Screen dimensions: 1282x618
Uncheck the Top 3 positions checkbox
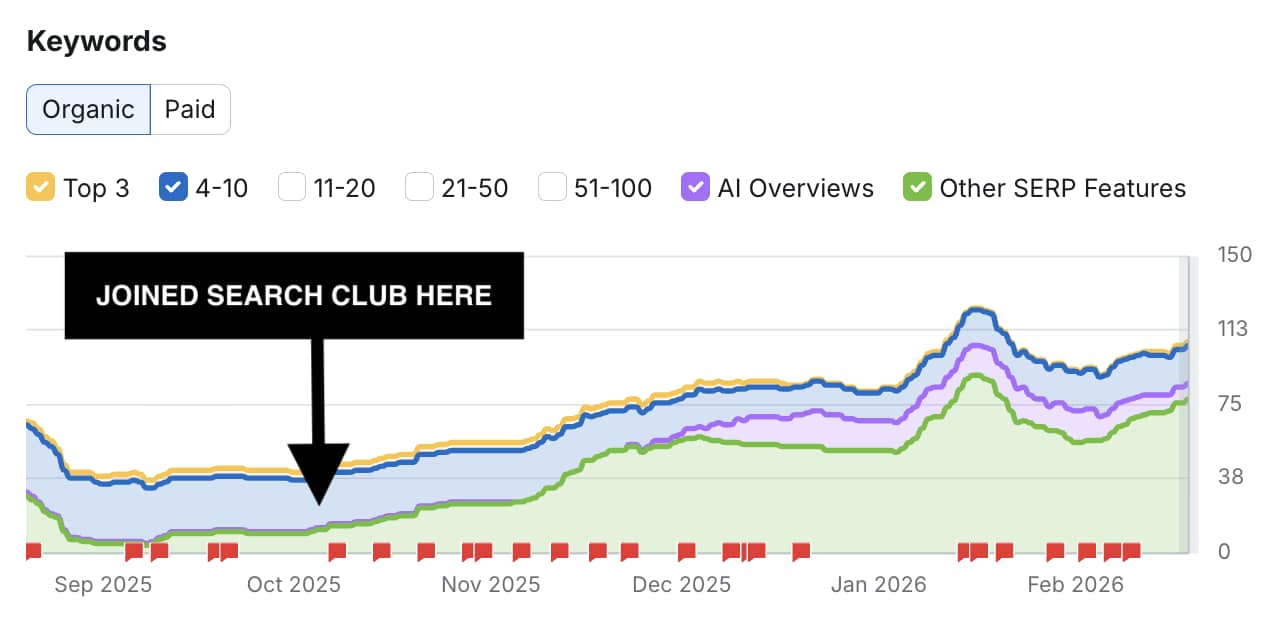tap(40, 187)
